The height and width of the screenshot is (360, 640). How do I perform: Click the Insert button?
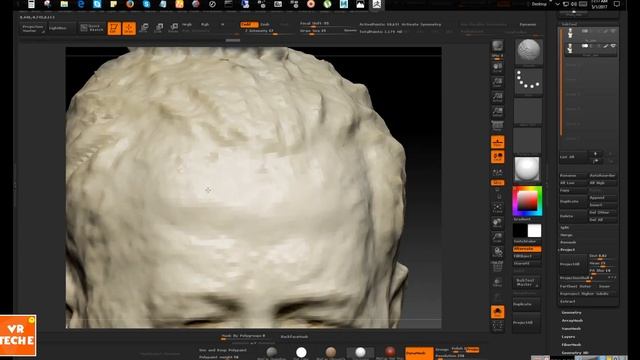[x=602, y=205]
